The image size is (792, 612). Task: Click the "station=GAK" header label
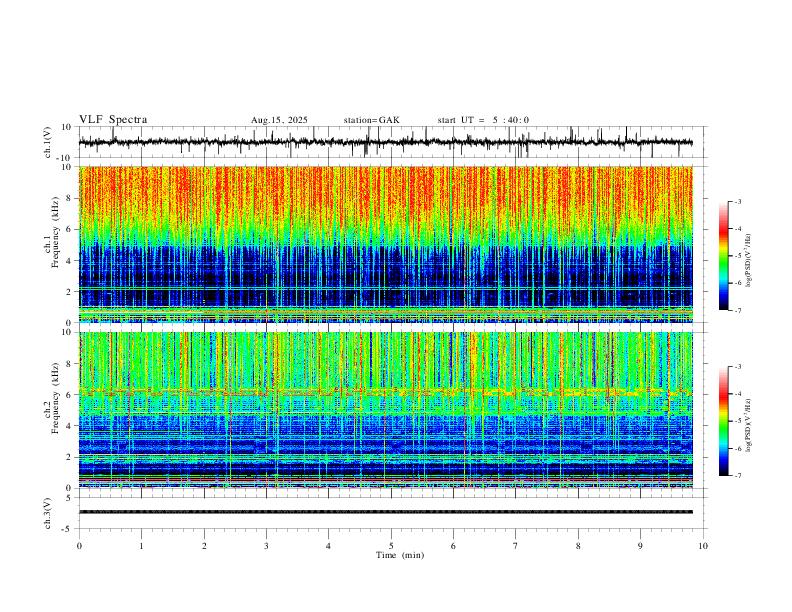(x=372, y=120)
